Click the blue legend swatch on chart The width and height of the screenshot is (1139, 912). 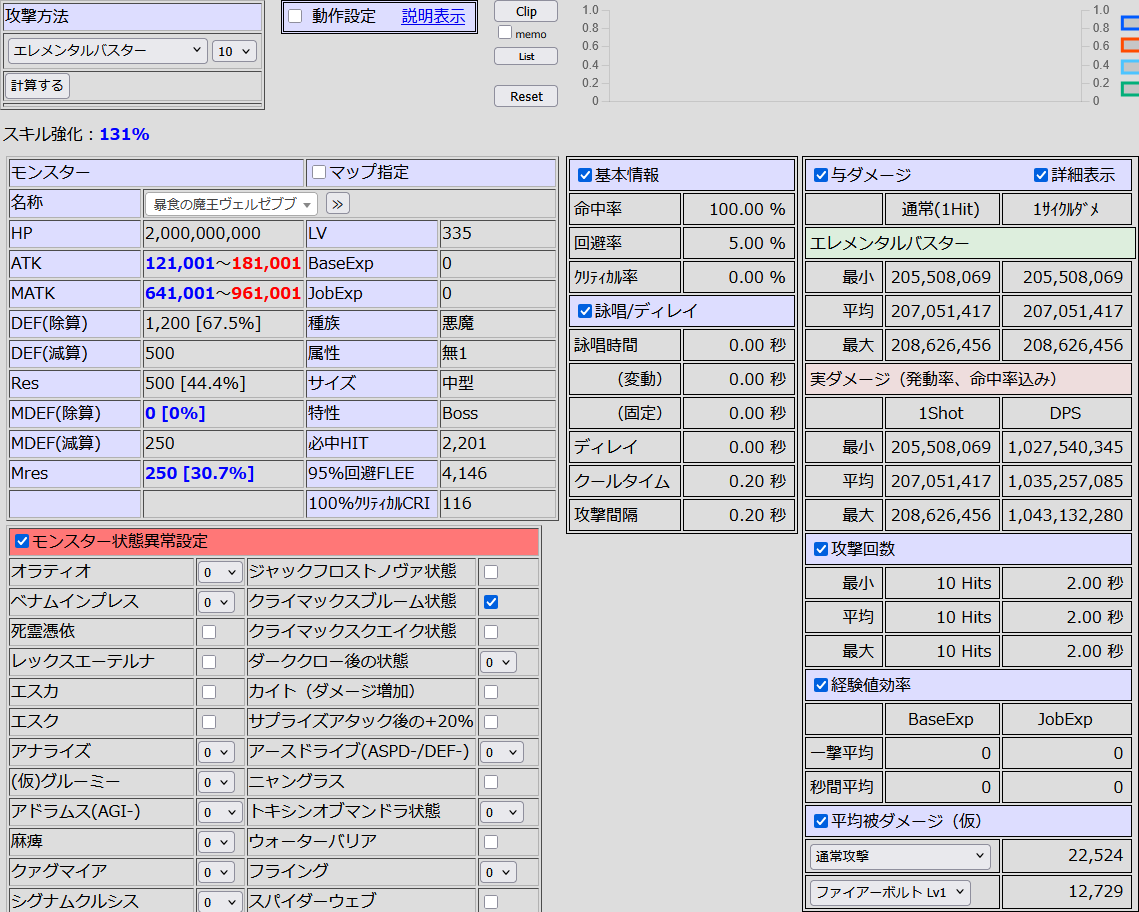[x=1129, y=24]
